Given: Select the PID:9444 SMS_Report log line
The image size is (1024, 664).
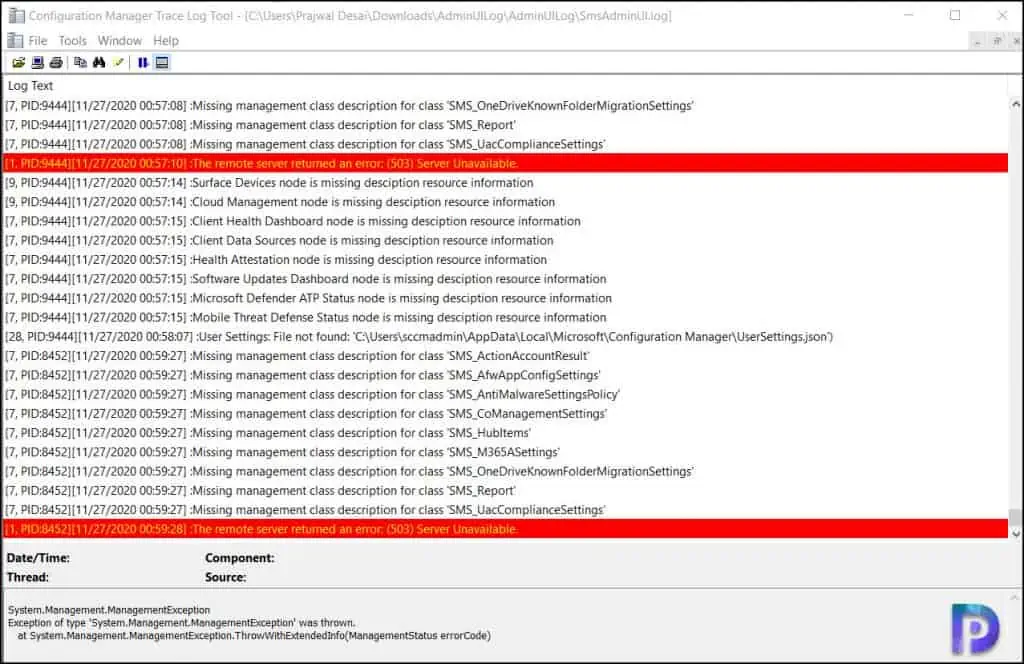Looking at the screenshot, I should [506, 125].
